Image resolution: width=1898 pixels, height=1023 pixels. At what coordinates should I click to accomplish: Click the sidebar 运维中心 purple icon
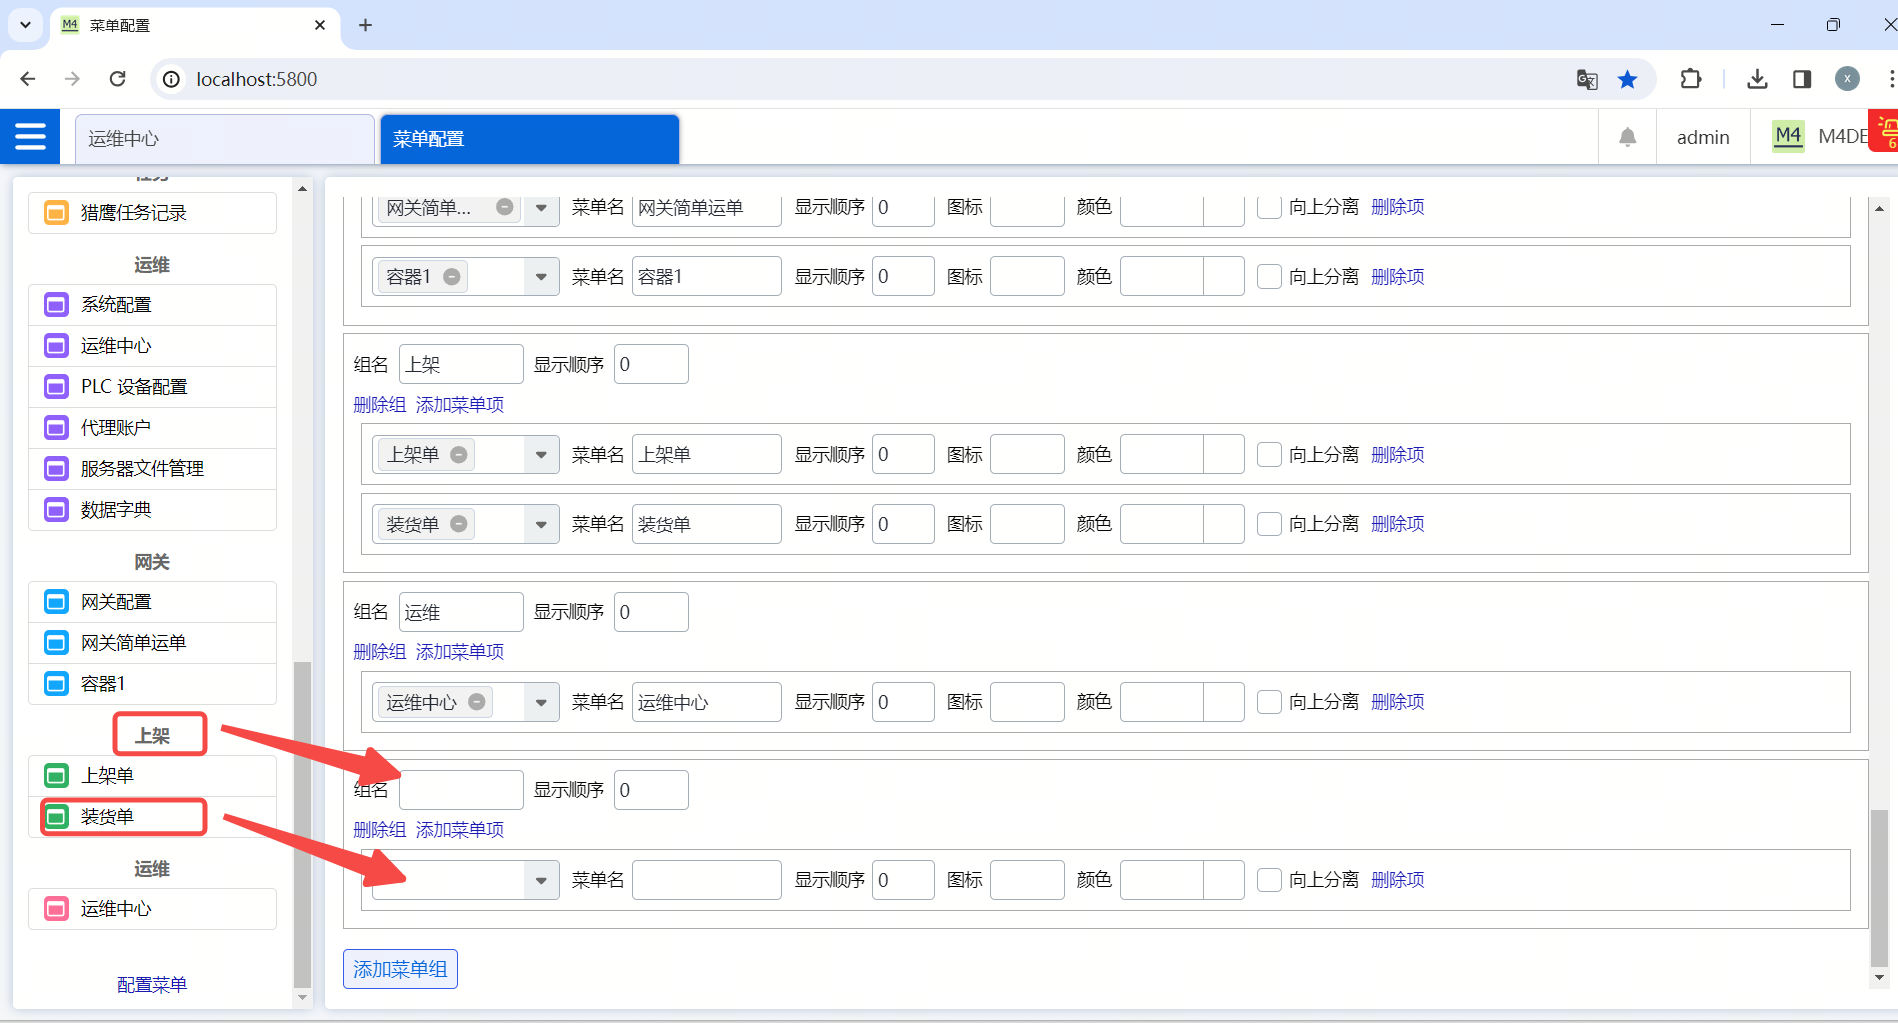coord(56,346)
